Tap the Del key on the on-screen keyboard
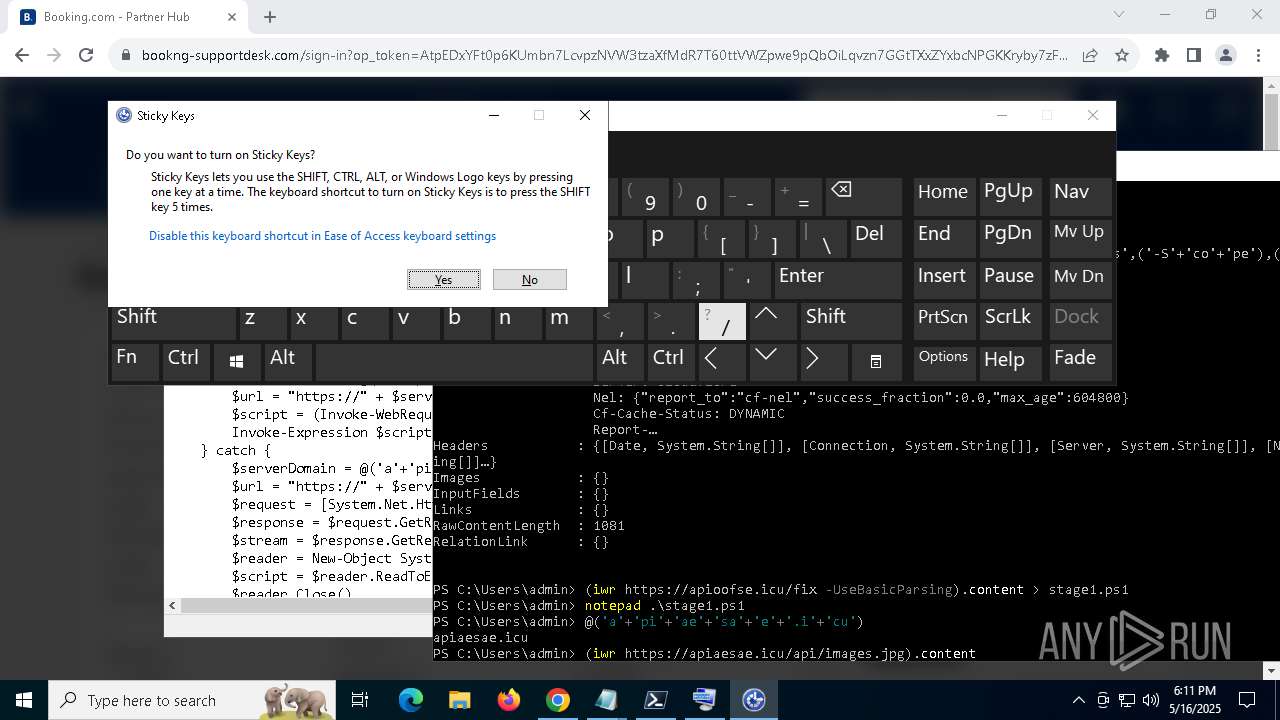This screenshot has width=1280, height=720. click(876, 238)
